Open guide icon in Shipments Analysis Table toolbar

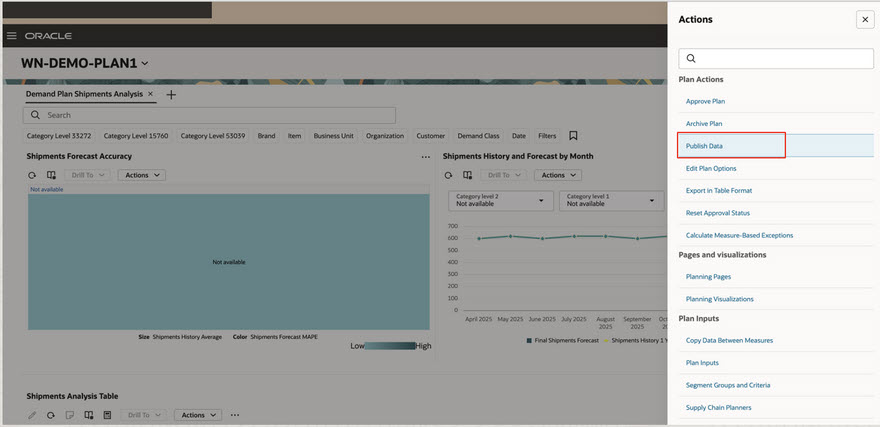[89, 415]
